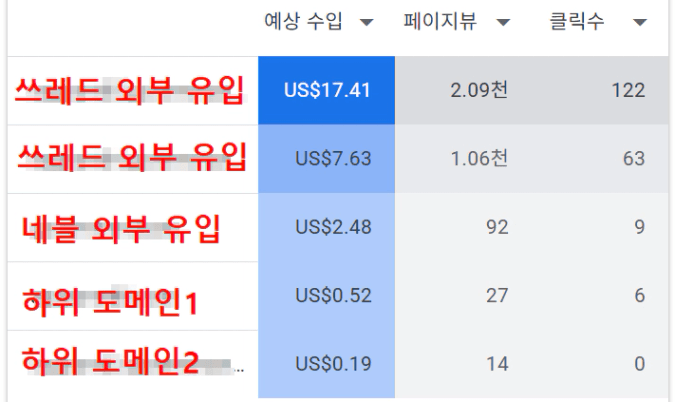Viewport: 675px width, 402px height.
Task: Select the 하위 도메인1 row label
Action: point(112,297)
